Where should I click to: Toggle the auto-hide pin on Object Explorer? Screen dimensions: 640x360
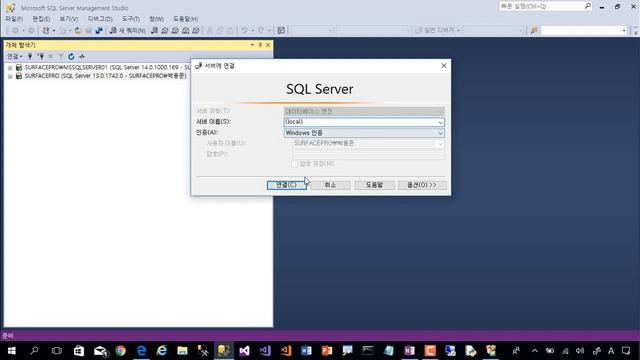260,45
